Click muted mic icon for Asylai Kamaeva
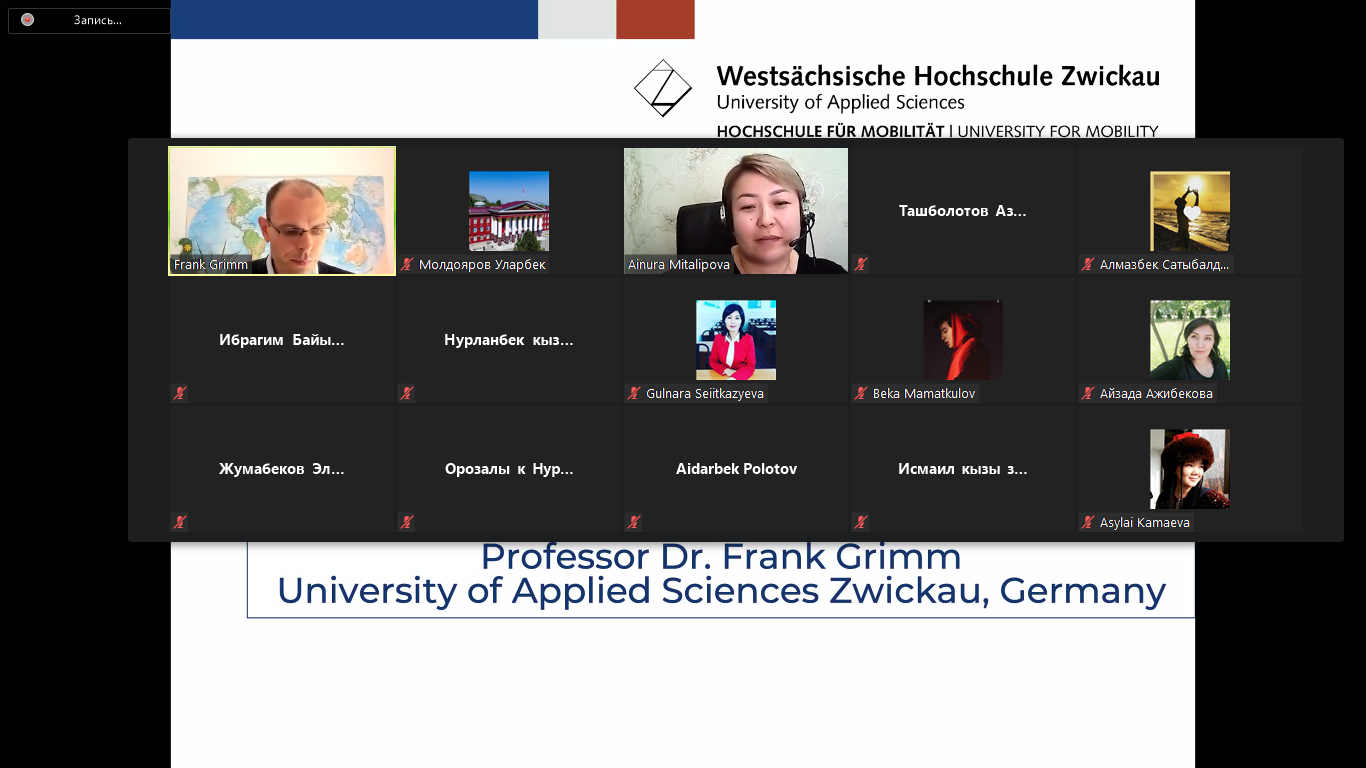The image size is (1366, 768). click(1088, 522)
